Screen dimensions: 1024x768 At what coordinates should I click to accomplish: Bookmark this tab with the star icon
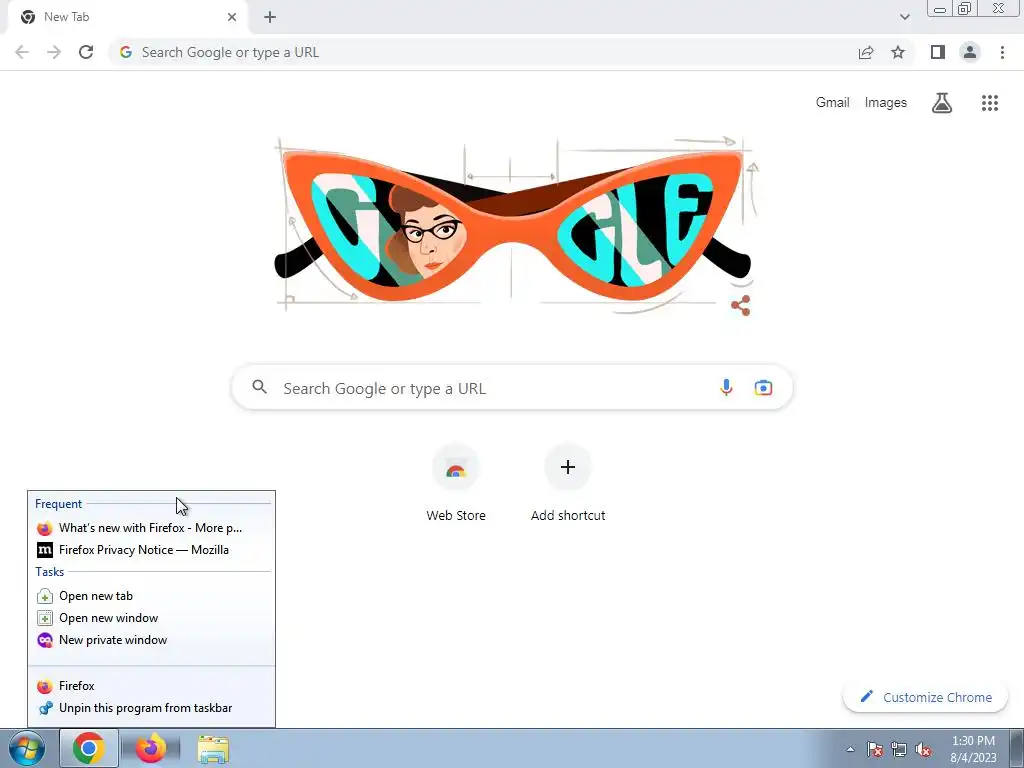898,52
